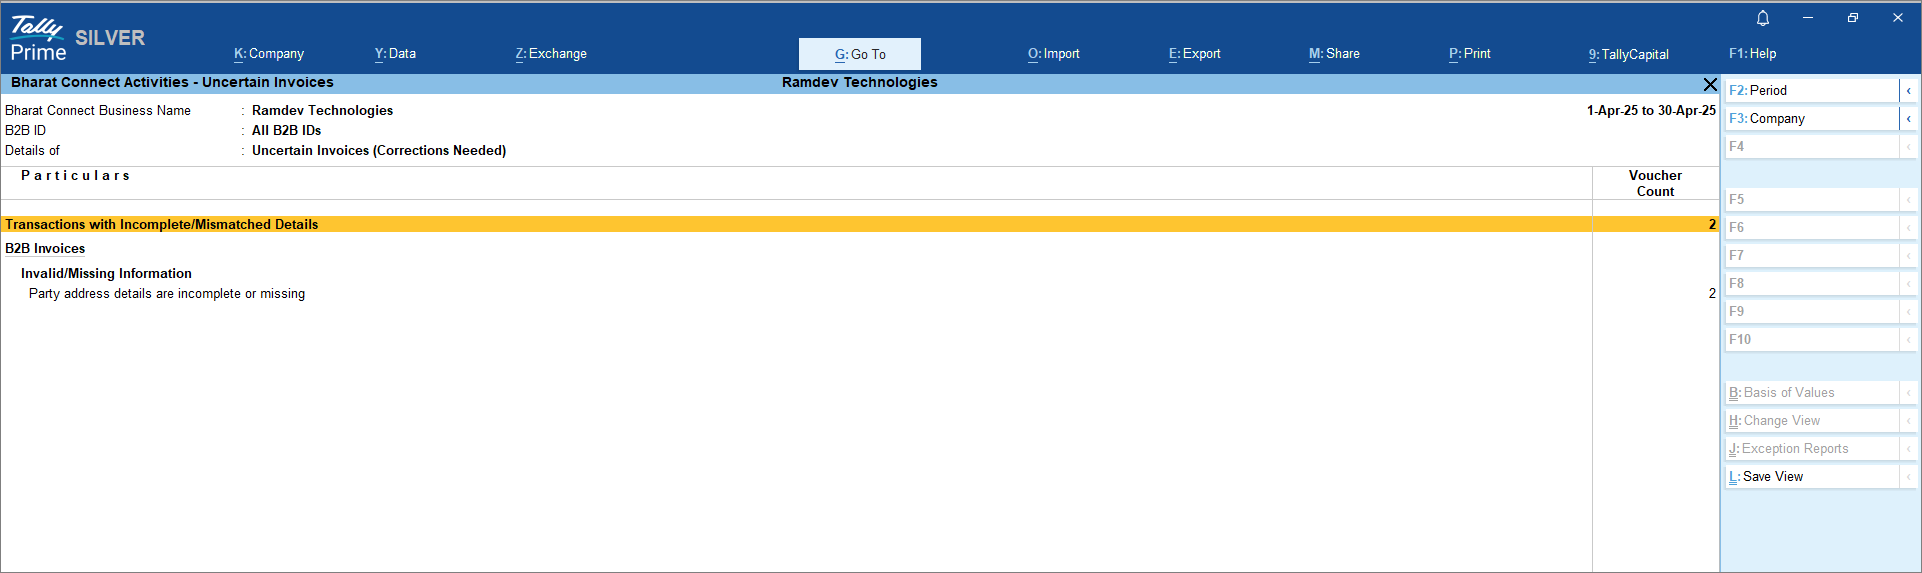This screenshot has width=1922, height=573.
Task: Expand the F3 Company chevron arrow
Action: pyautogui.click(x=1908, y=119)
